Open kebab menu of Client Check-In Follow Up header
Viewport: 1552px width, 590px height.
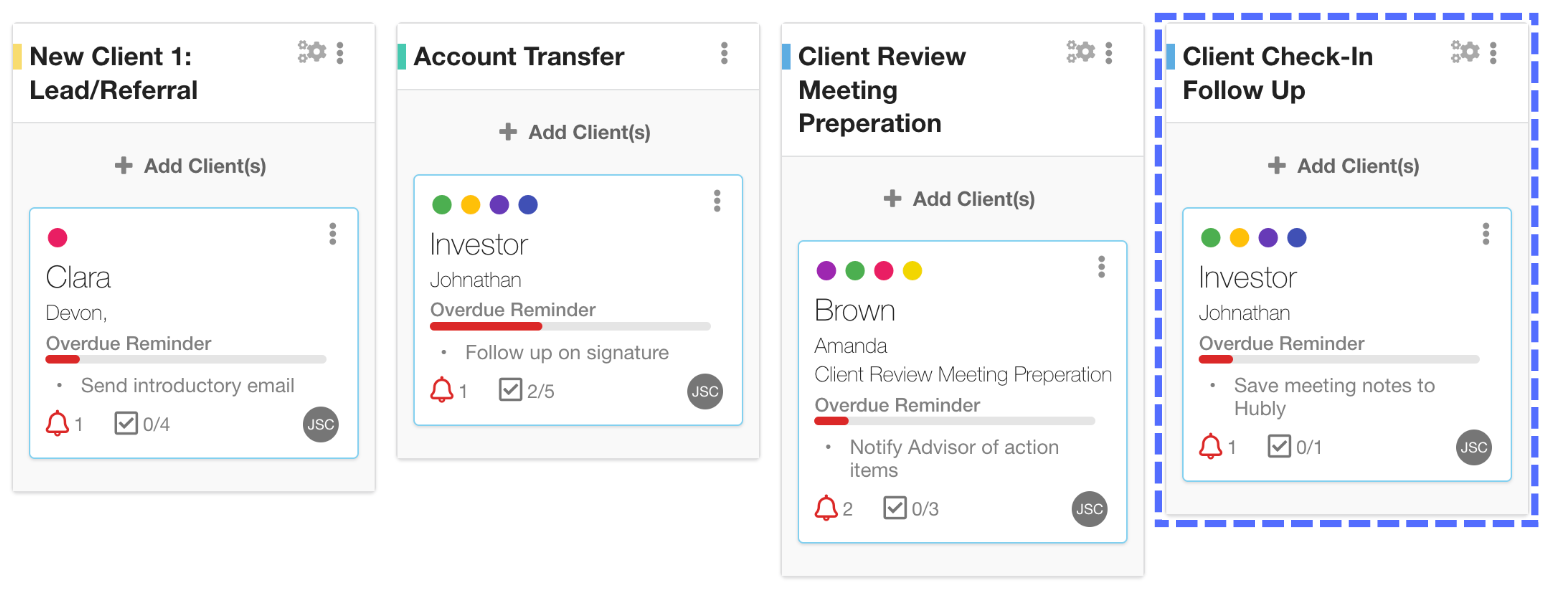pyautogui.click(x=1493, y=53)
